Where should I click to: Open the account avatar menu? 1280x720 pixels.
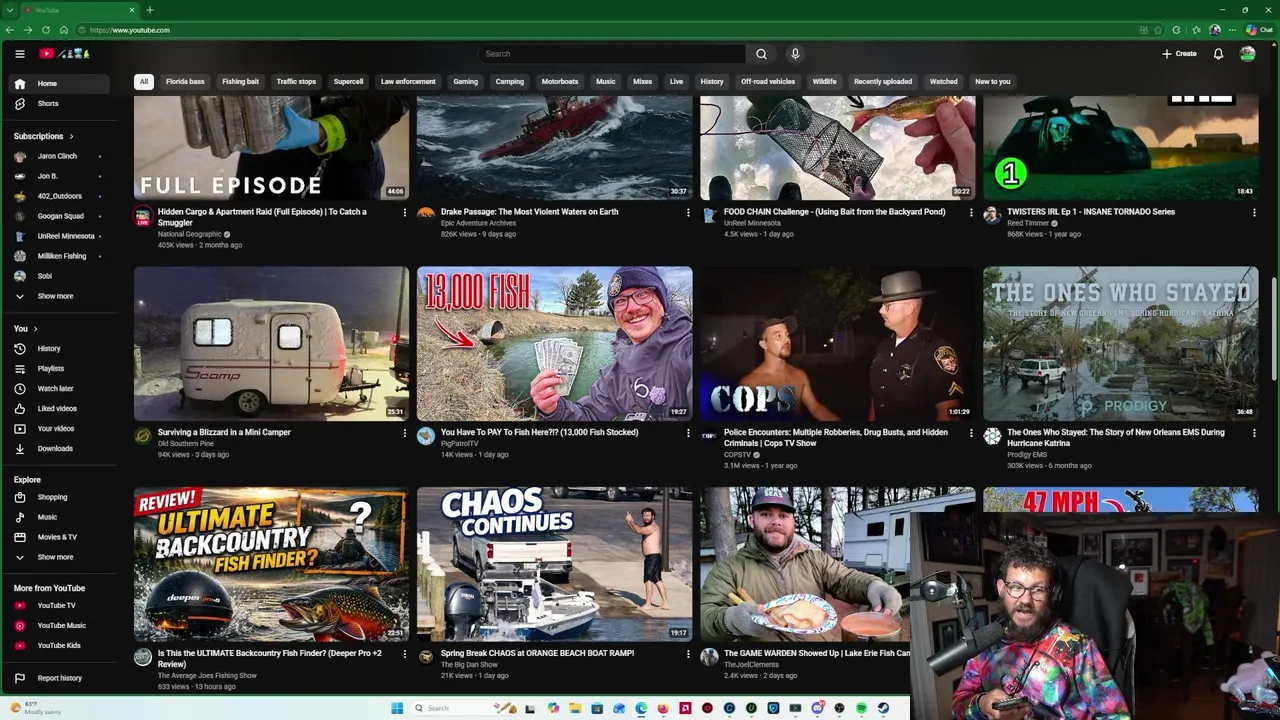pos(1247,54)
